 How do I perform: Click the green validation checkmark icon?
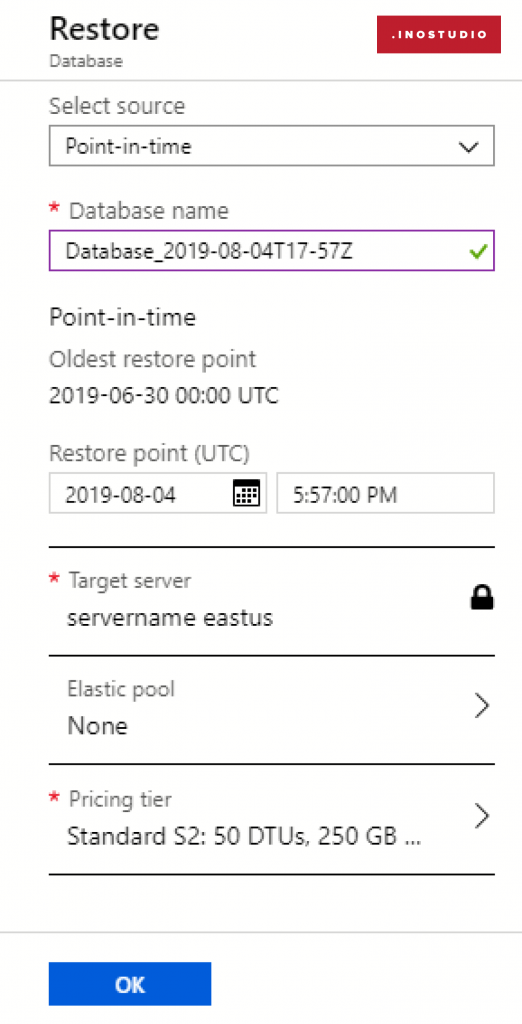click(478, 251)
